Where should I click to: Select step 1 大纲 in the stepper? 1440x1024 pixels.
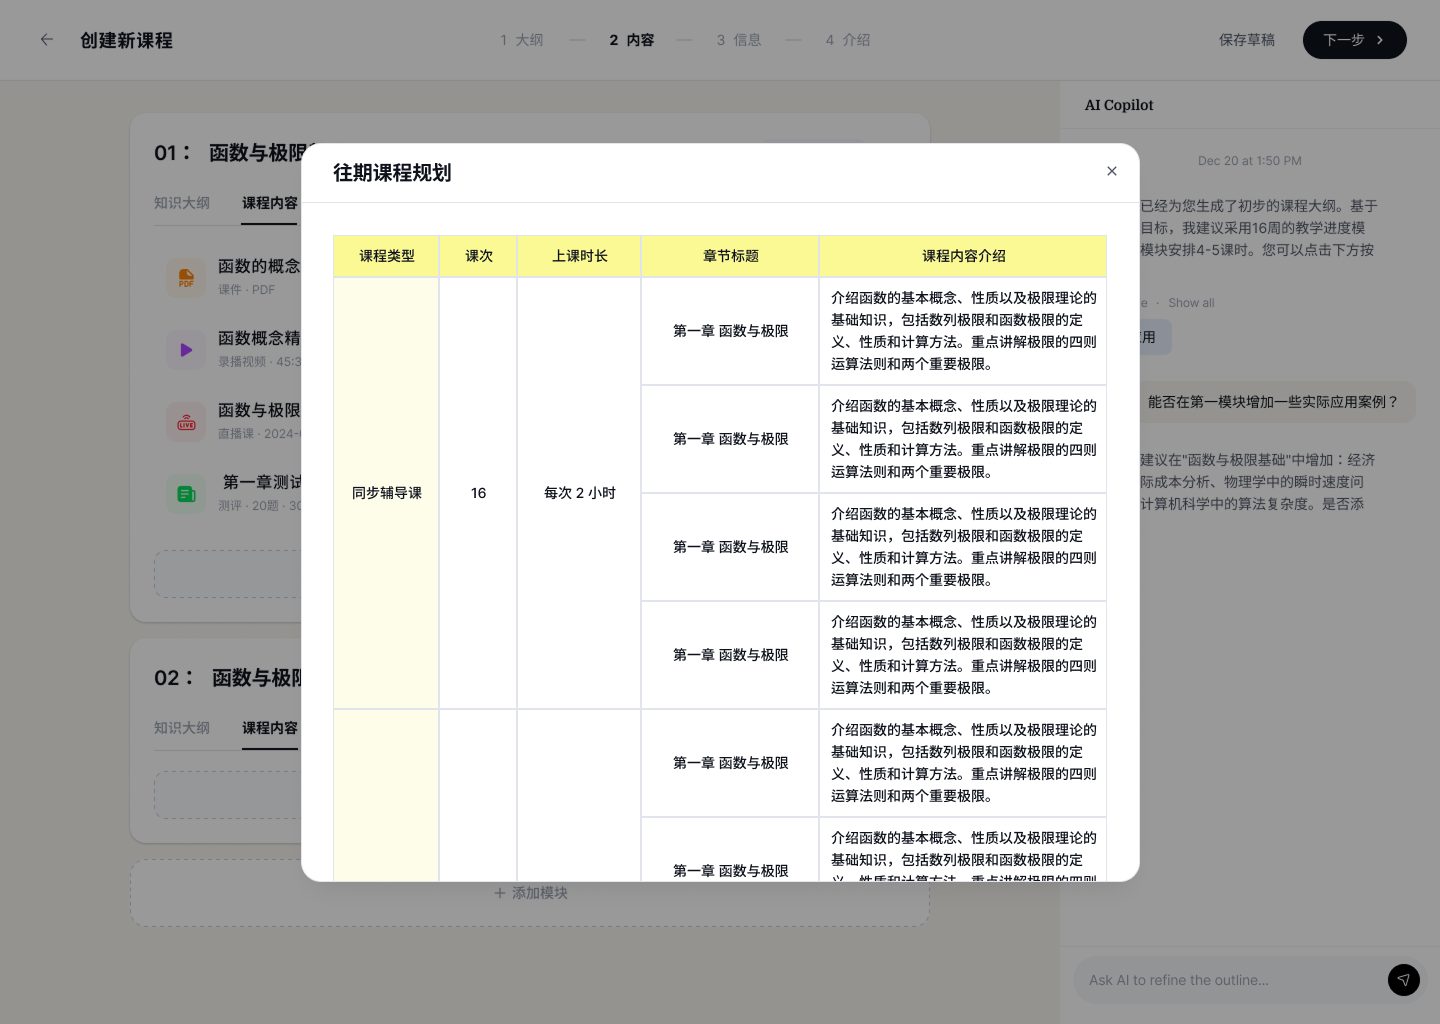(x=521, y=40)
